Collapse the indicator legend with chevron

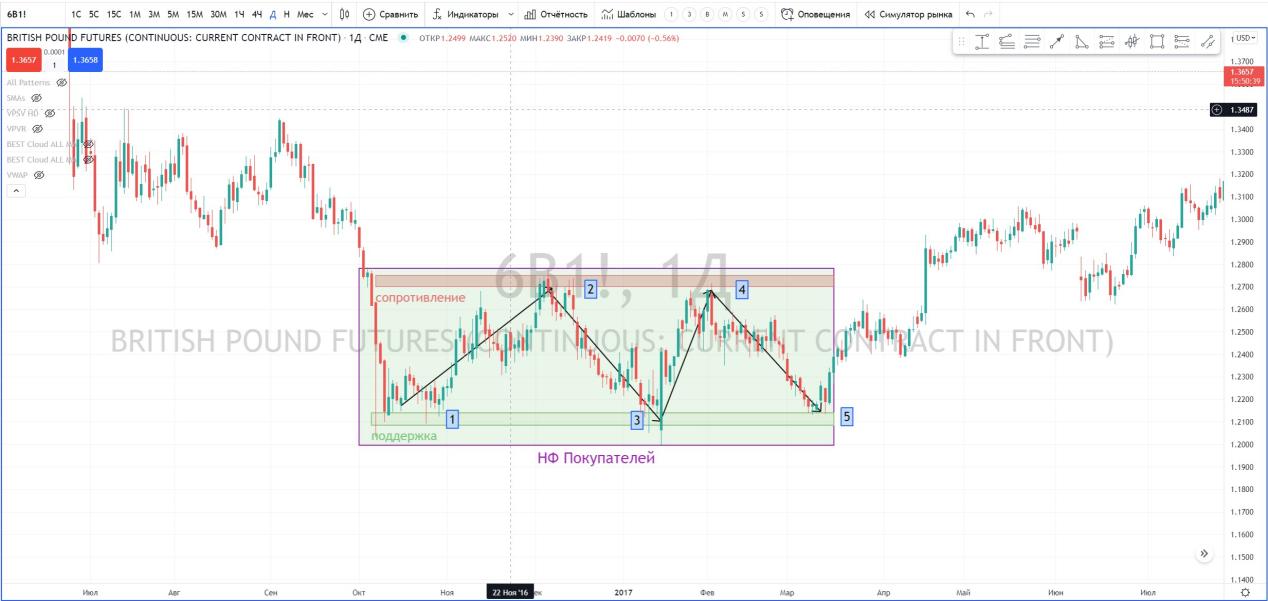coord(14,190)
